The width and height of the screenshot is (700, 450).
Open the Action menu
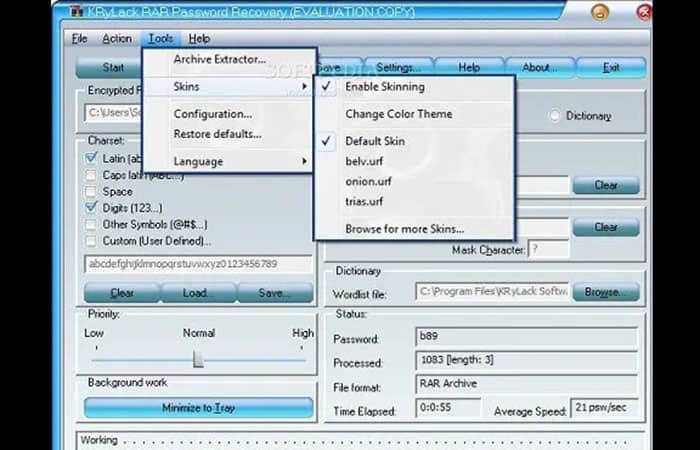click(x=117, y=39)
